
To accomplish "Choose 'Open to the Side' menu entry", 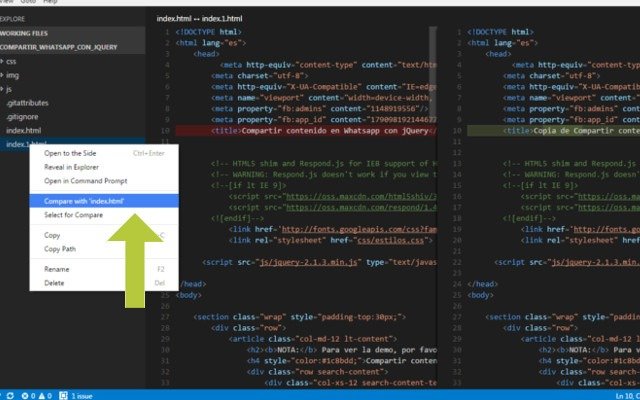I will point(104,153).
